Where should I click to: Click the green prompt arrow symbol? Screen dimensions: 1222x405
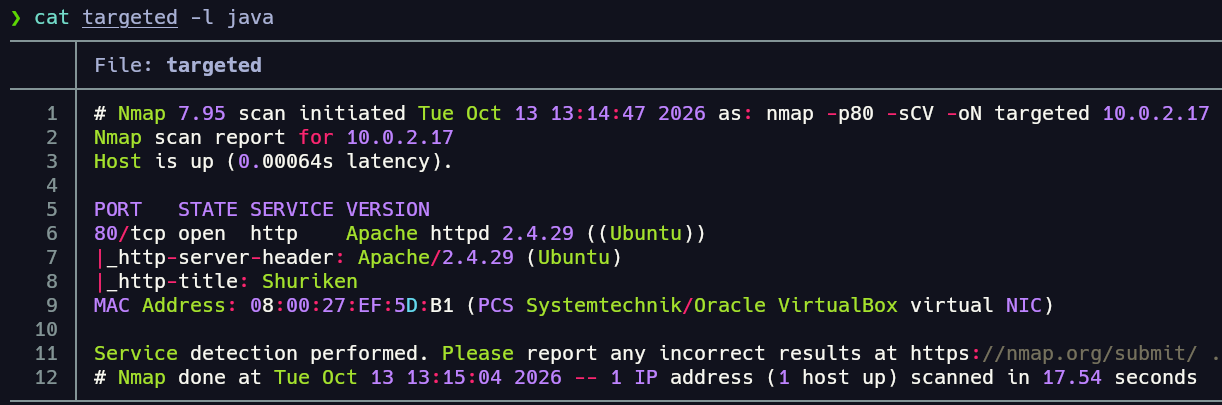pos(15,17)
